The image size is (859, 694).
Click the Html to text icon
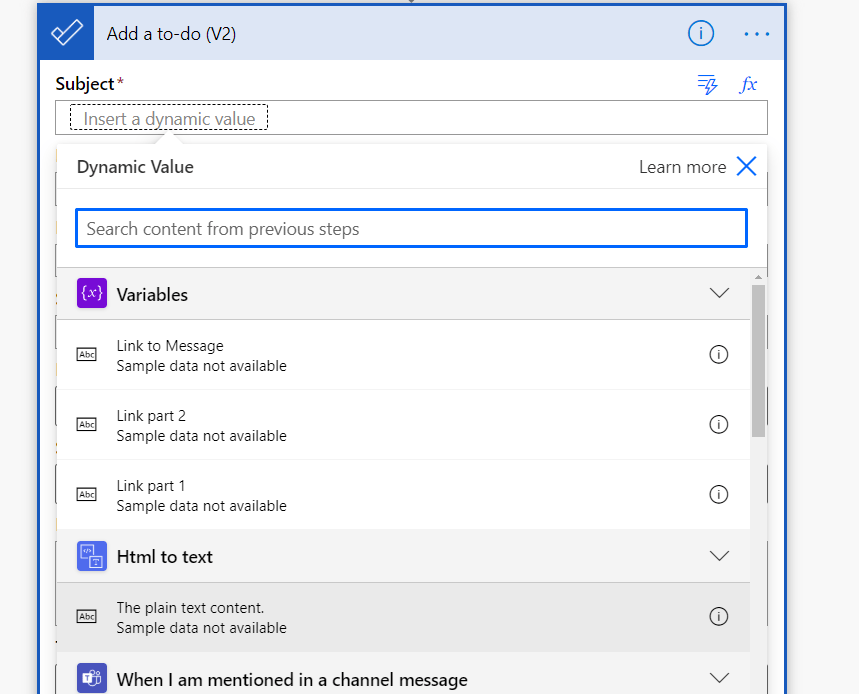click(91, 556)
